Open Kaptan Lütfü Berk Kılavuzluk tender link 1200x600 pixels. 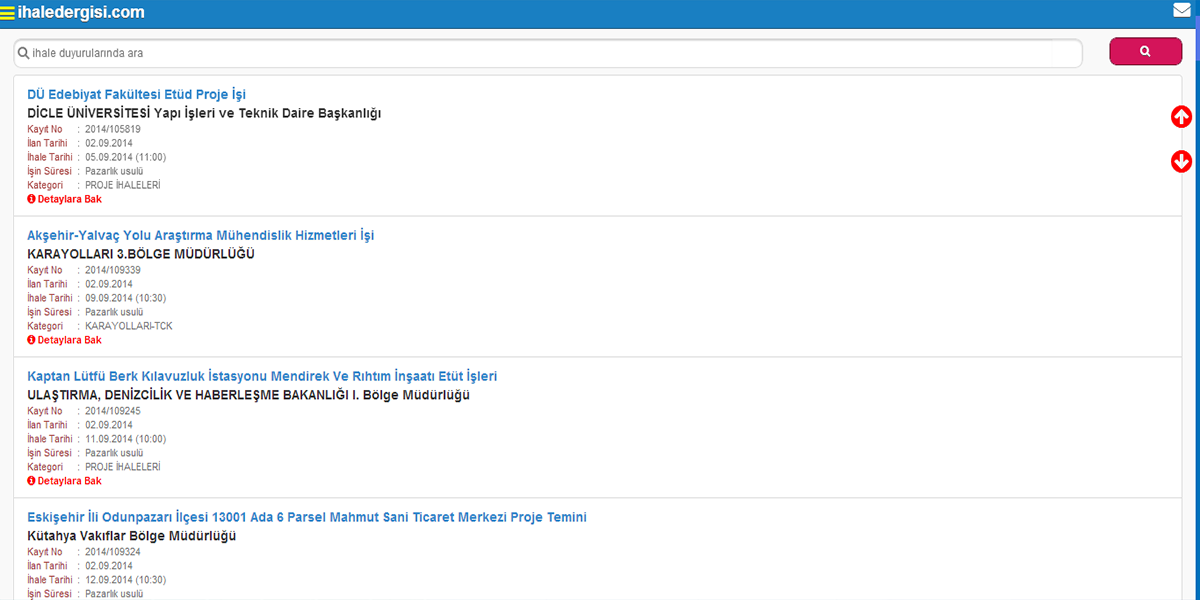[x=261, y=377]
